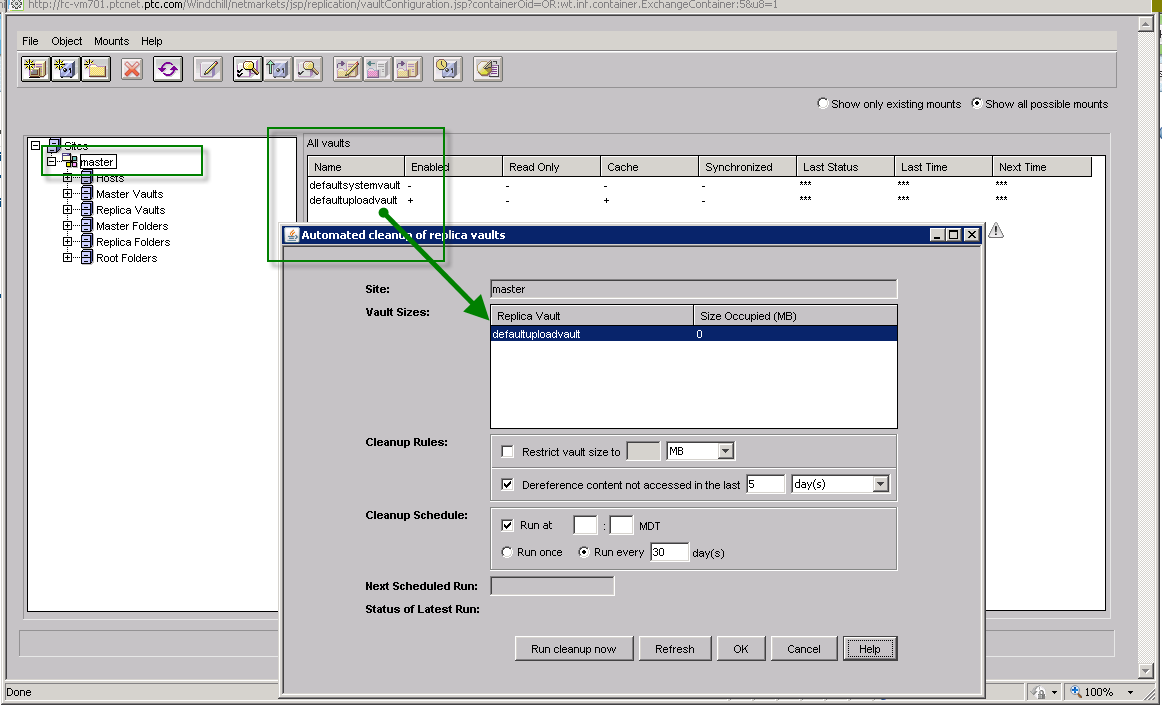The height and width of the screenshot is (709, 1162).
Task: Open the MB size unit dropdown
Action: coord(725,451)
